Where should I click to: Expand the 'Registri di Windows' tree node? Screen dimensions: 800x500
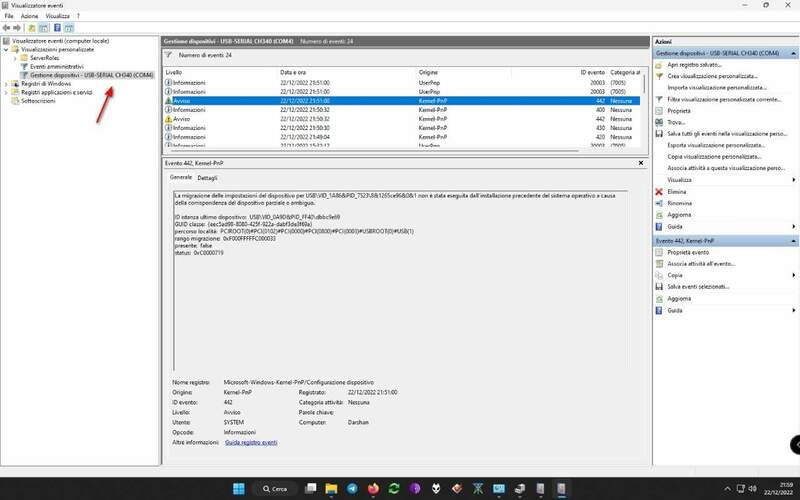pos(6,83)
